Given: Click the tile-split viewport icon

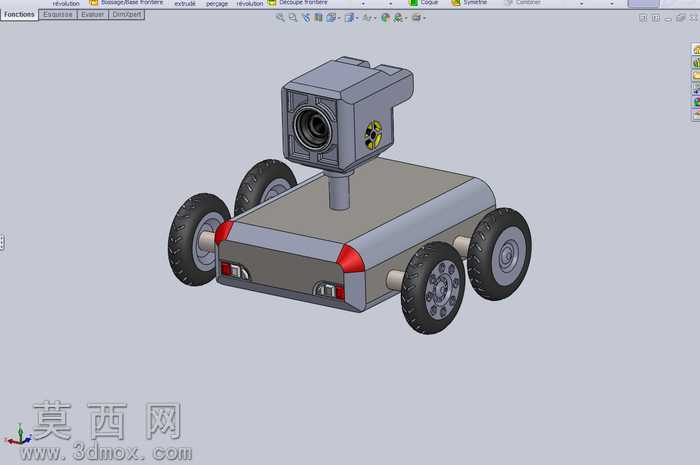Looking at the screenshot, I should coord(643,18).
